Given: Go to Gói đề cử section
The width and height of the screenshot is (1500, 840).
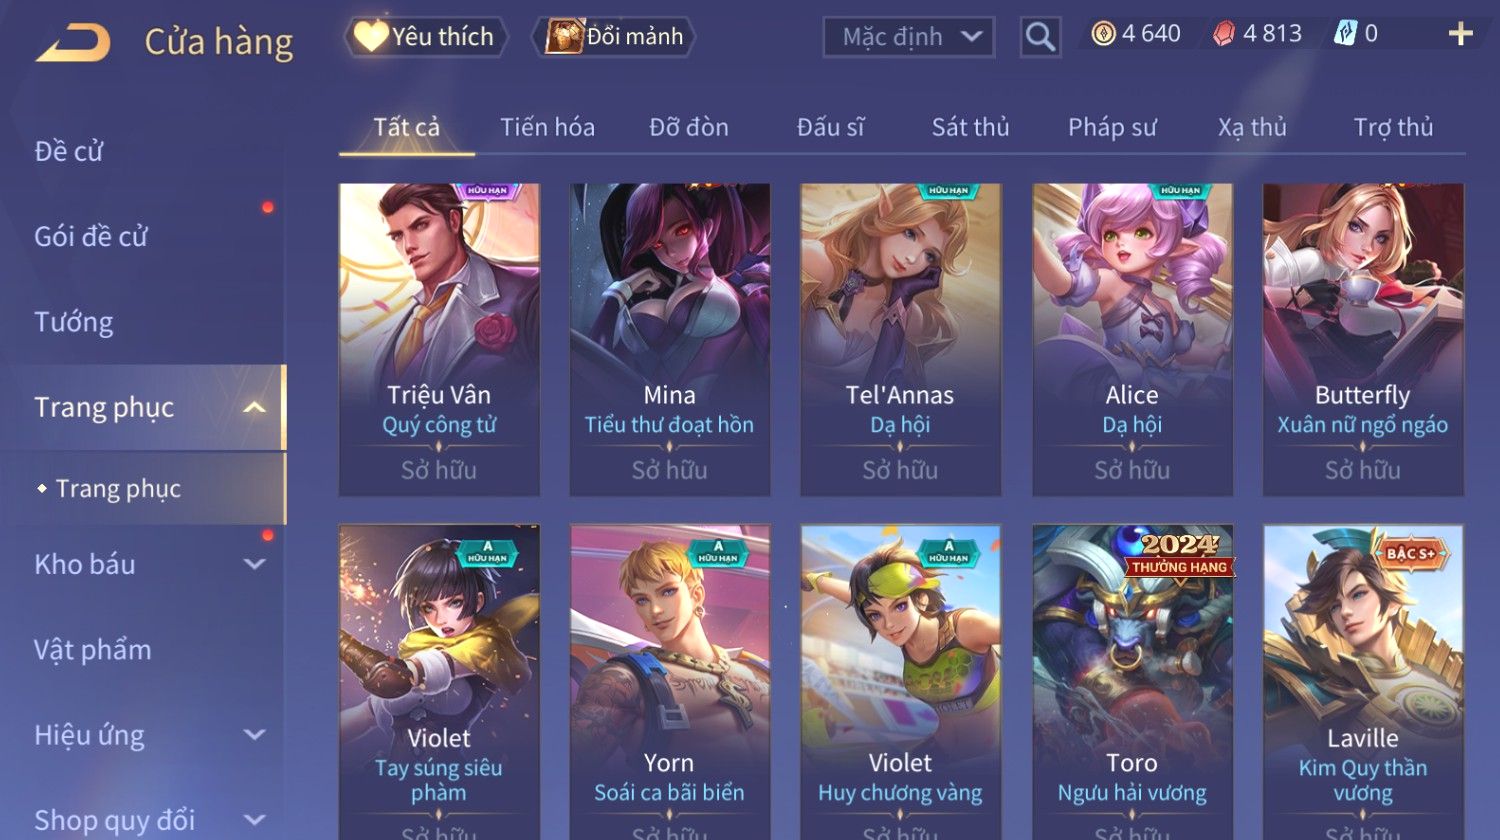Looking at the screenshot, I should tap(91, 237).
